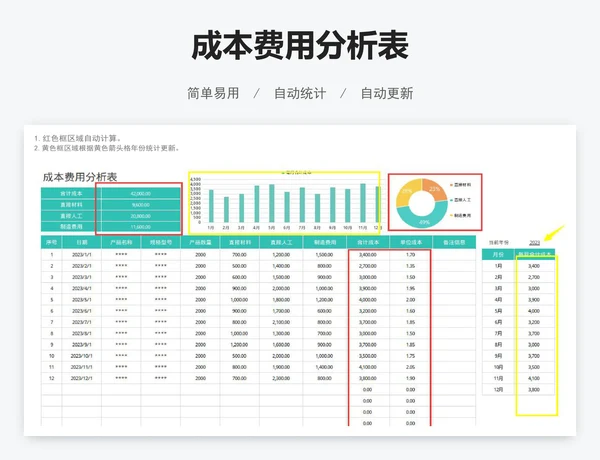Click manufacturing cost 1,400.00 in row 11
600x460 pixels.
click(x=324, y=367)
